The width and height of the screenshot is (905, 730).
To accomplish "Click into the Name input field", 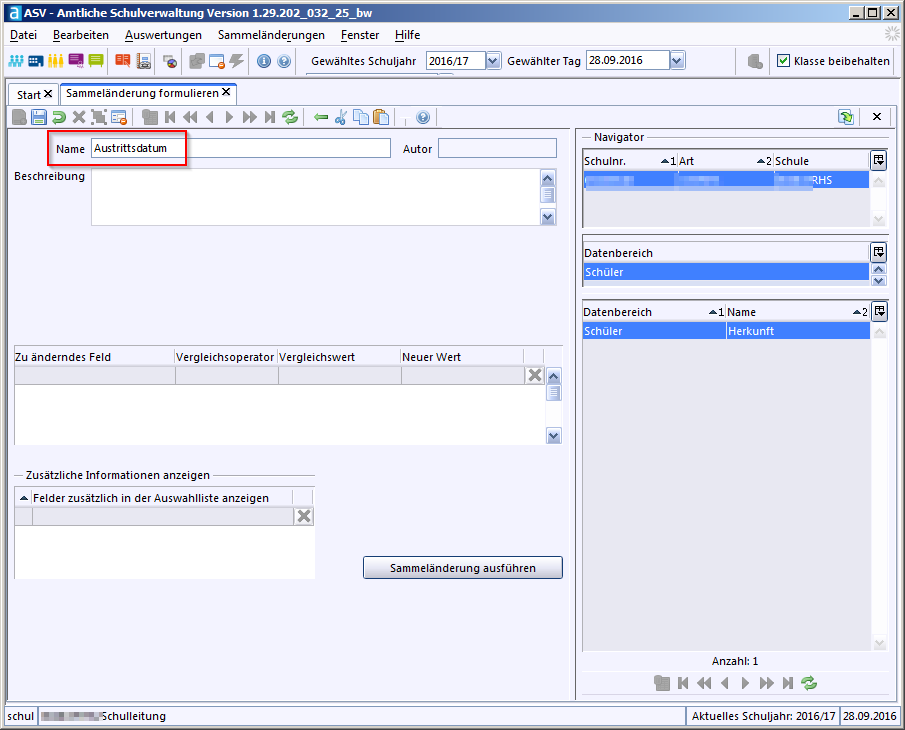I will 240,148.
